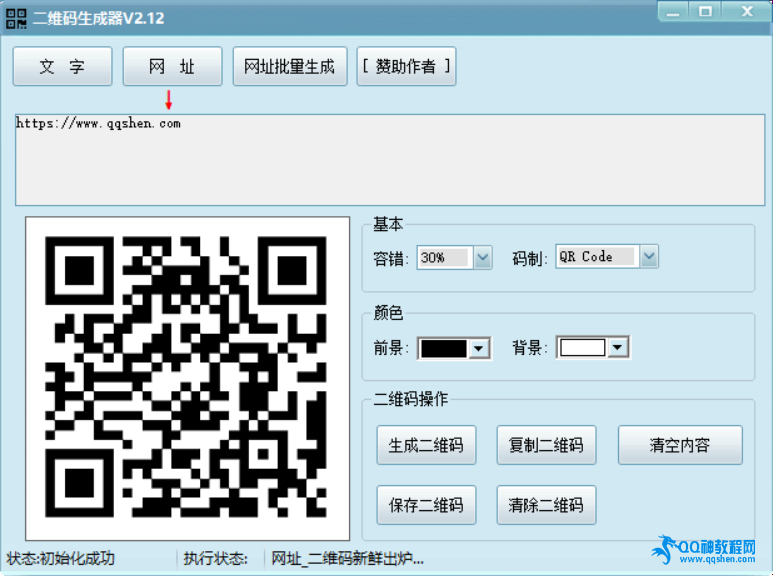The height and width of the screenshot is (576, 773).
Task: Click the 保存二维码 save button
Action: coord(426,505)
